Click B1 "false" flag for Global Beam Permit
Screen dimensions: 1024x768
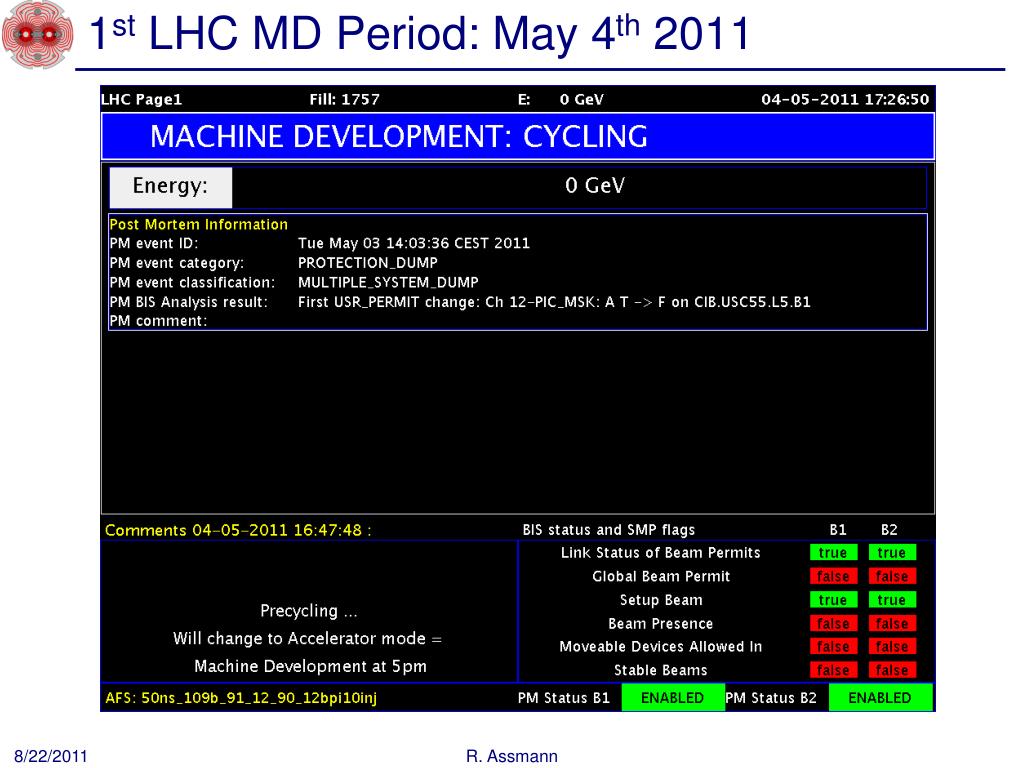(833, 576)
